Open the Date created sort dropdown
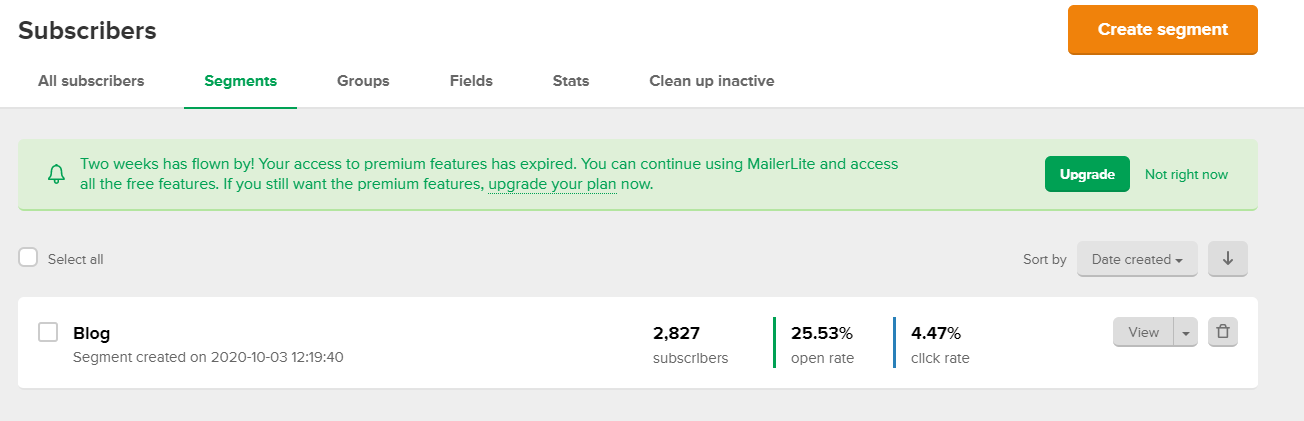1304x421 pixels. 1136,259
